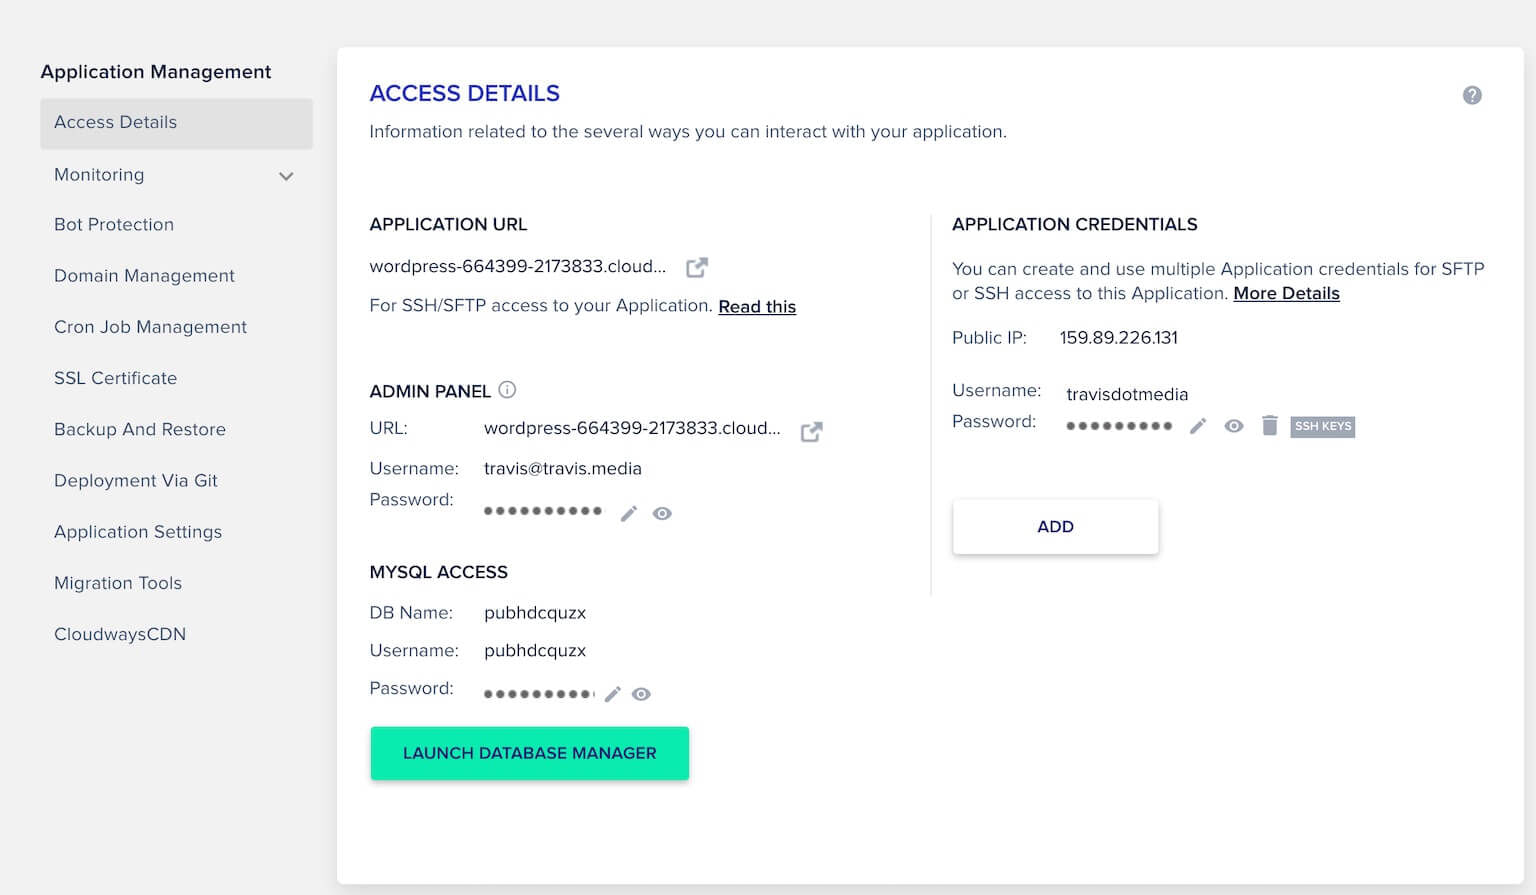Open the help question mark icon

1472,95
